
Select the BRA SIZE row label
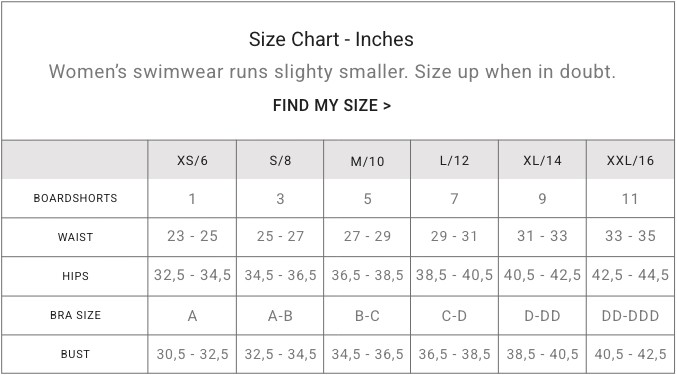click(75, 315)
